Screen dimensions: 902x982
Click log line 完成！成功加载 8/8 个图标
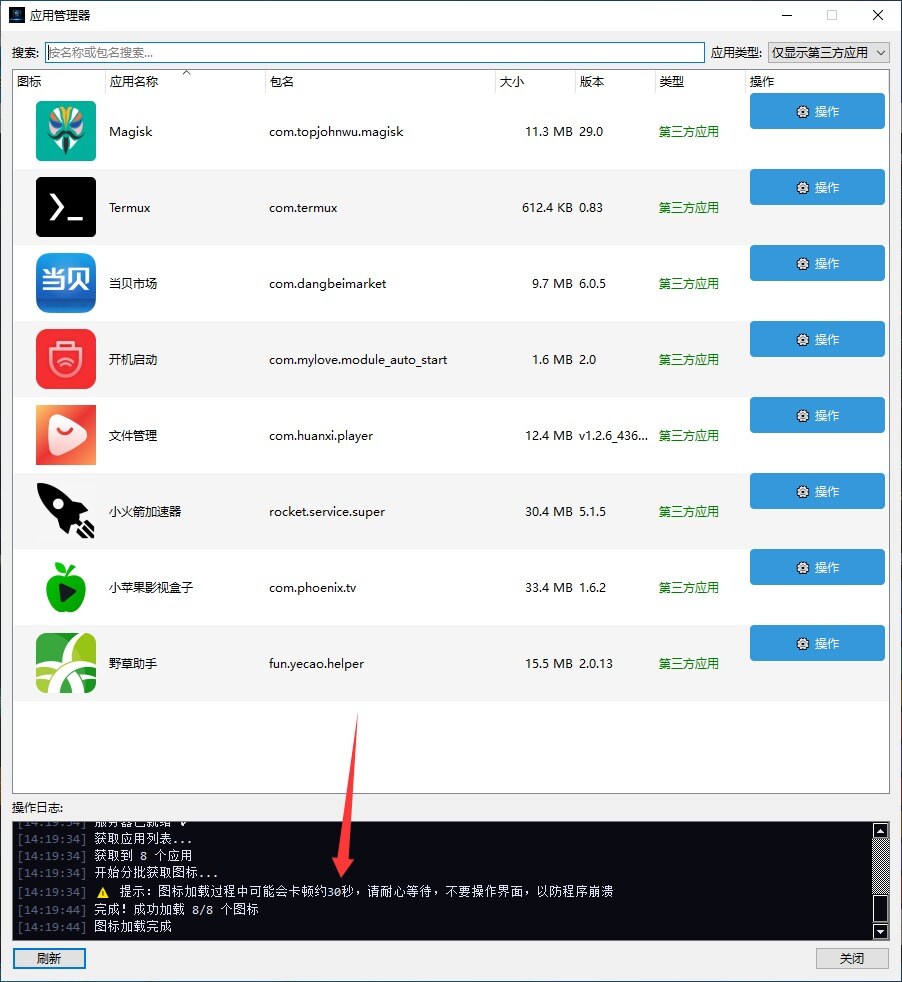pos(176,909)
